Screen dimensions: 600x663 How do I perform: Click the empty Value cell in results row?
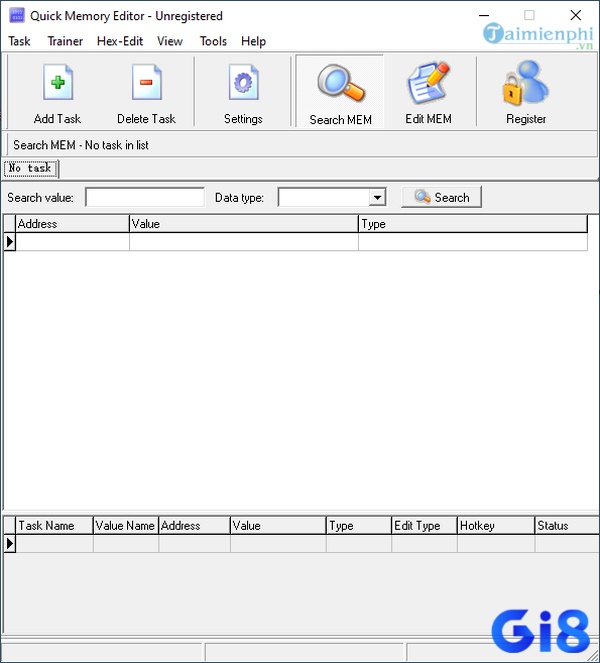[x=244, y=242]
